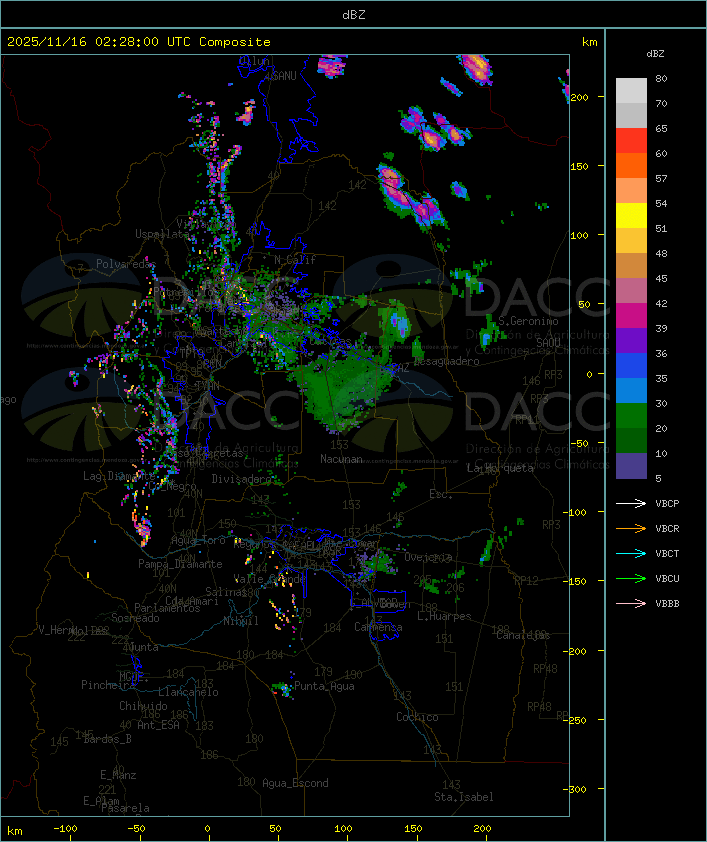Viewport: 707px width, 842px height.
Task: Click the '2025/11/16 02:28:00 UTC Composite' timestamp
Action: point(139,42)
